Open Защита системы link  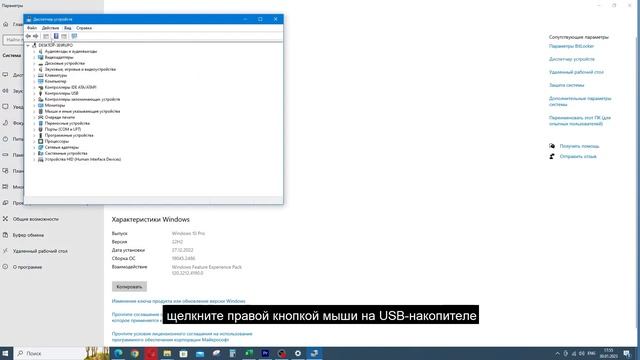click(x=567, y=85)
